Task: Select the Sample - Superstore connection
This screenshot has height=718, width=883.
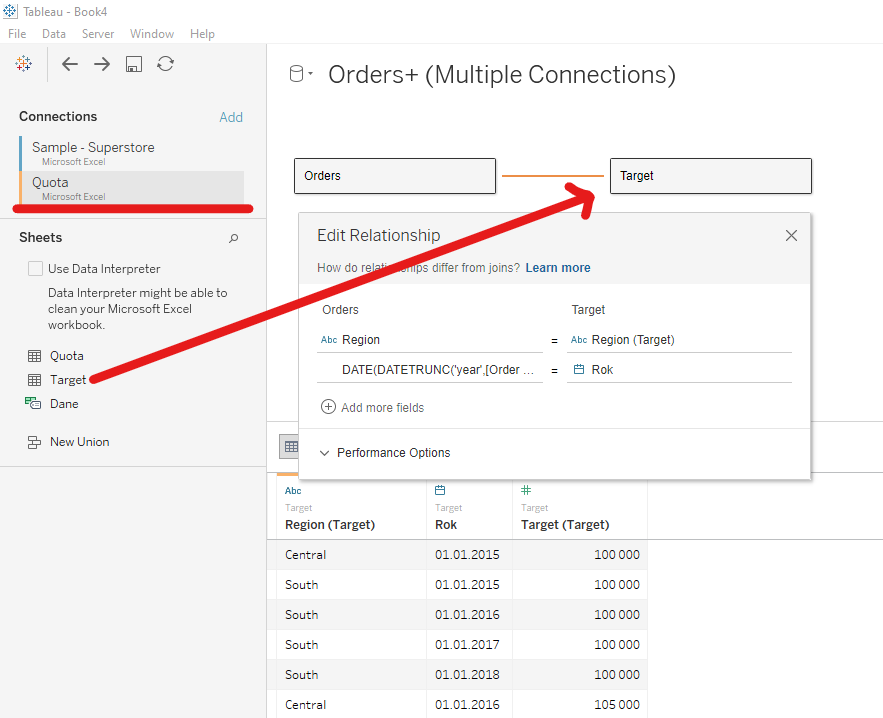Action: [x=93, y=148]
